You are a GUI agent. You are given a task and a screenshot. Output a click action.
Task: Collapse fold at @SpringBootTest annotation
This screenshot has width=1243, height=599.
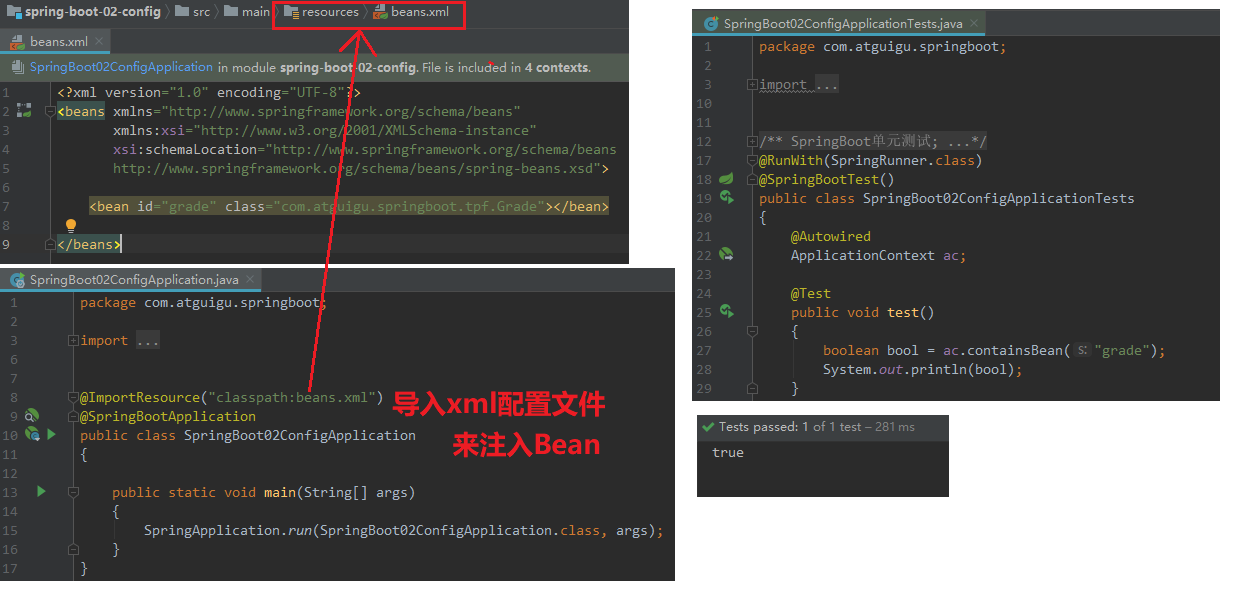[751, 180]
